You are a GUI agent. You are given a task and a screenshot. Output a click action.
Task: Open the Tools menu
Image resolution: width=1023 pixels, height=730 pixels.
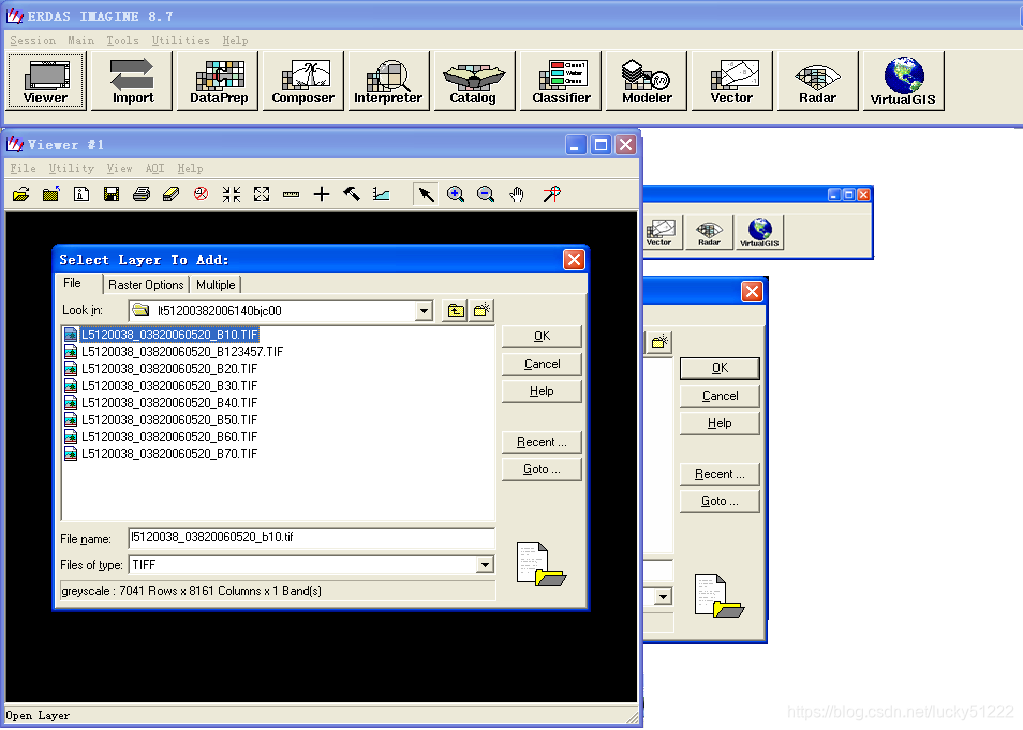pos(122,40)
